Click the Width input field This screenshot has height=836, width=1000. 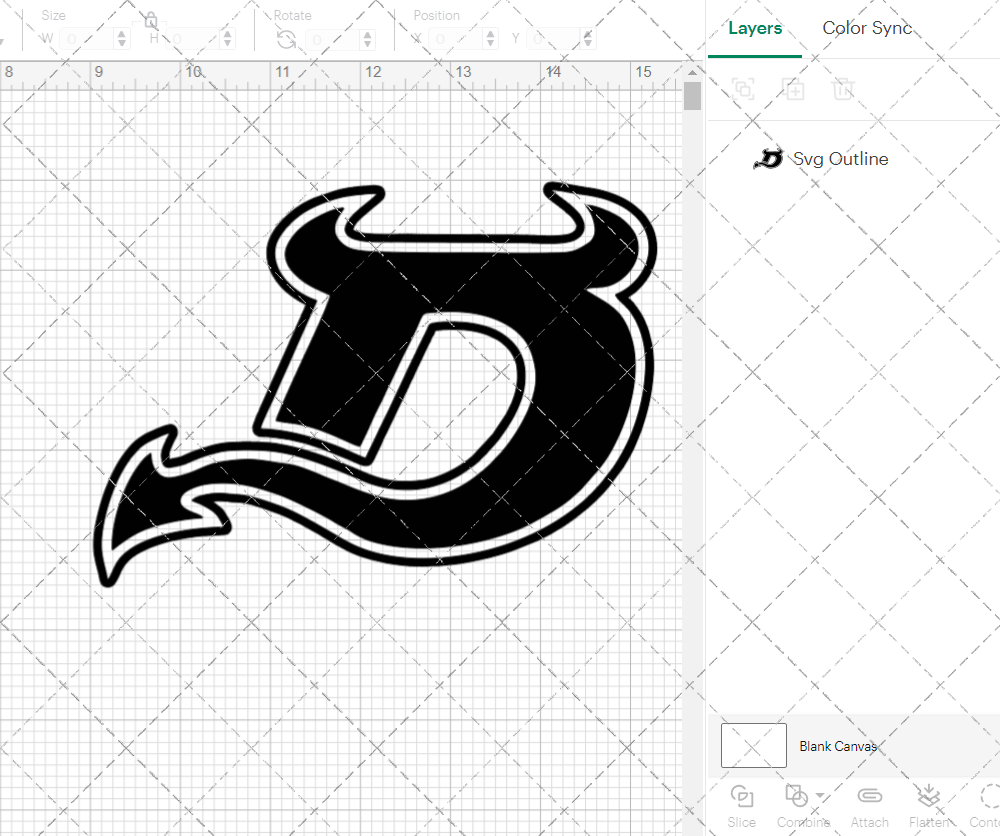coord(87,40)
